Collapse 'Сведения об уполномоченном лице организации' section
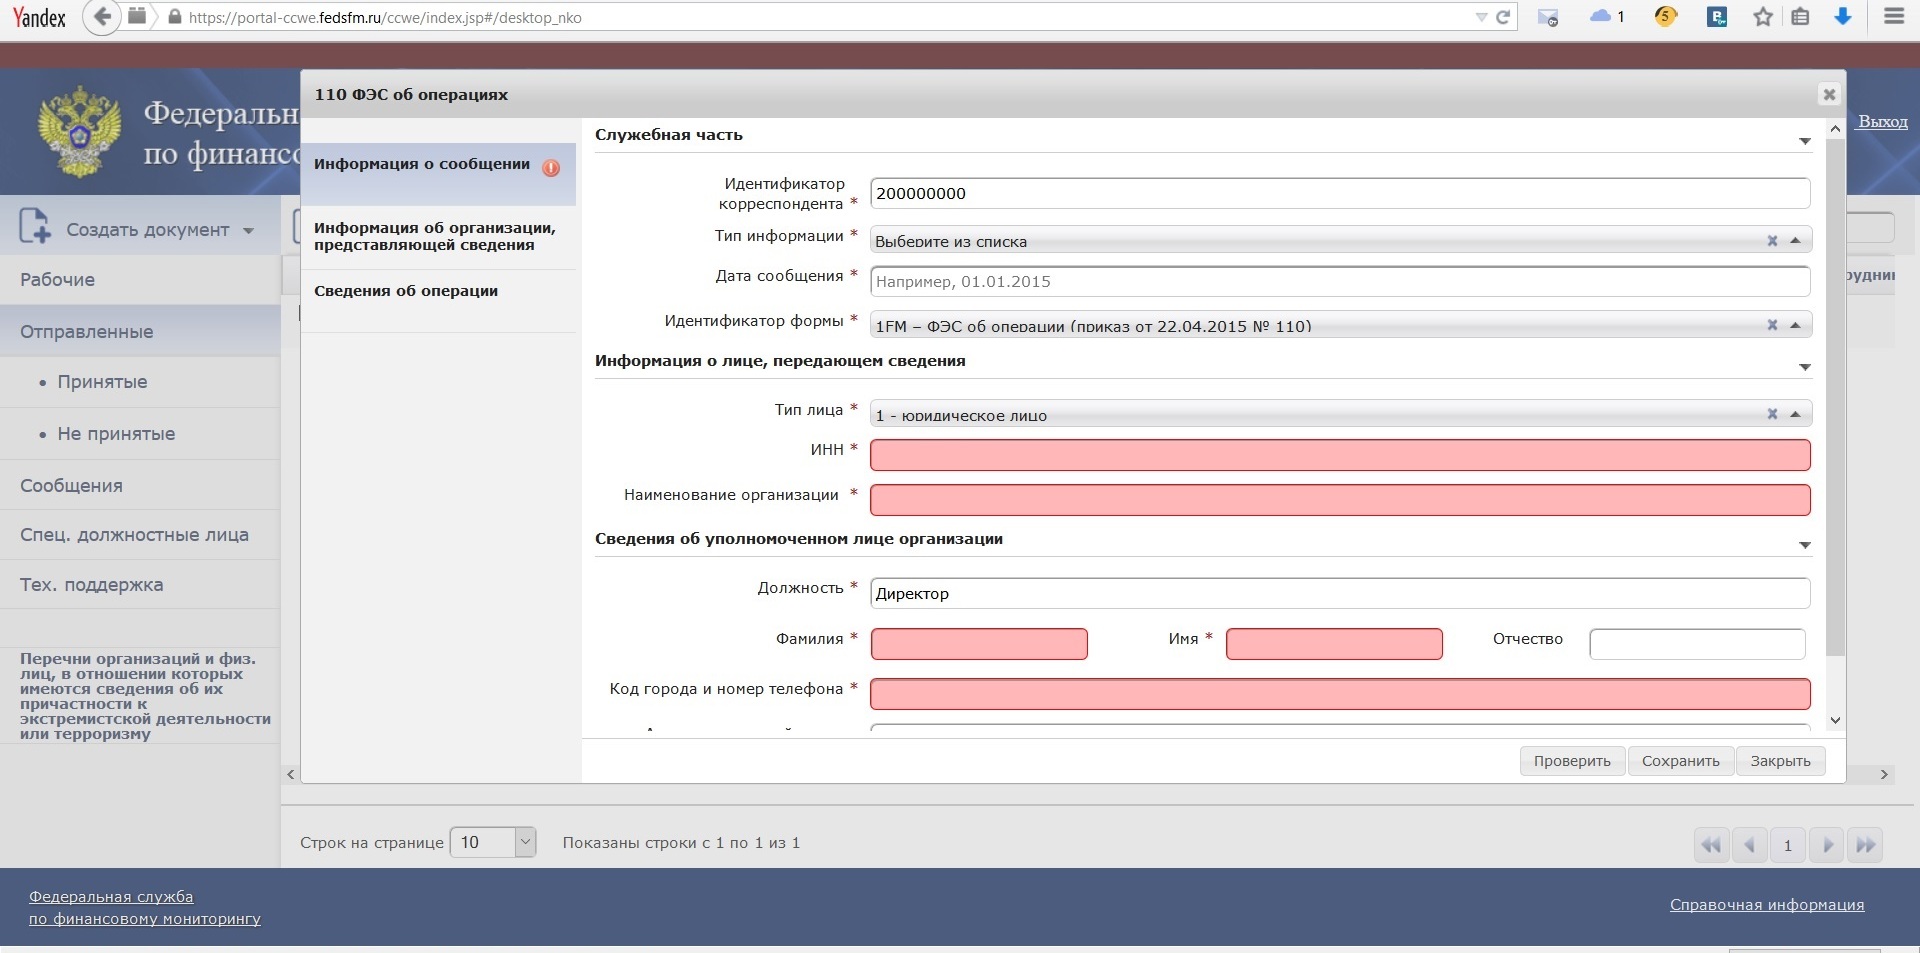The width and height of the screenshot is (1920, 953). coord(1804,545)
